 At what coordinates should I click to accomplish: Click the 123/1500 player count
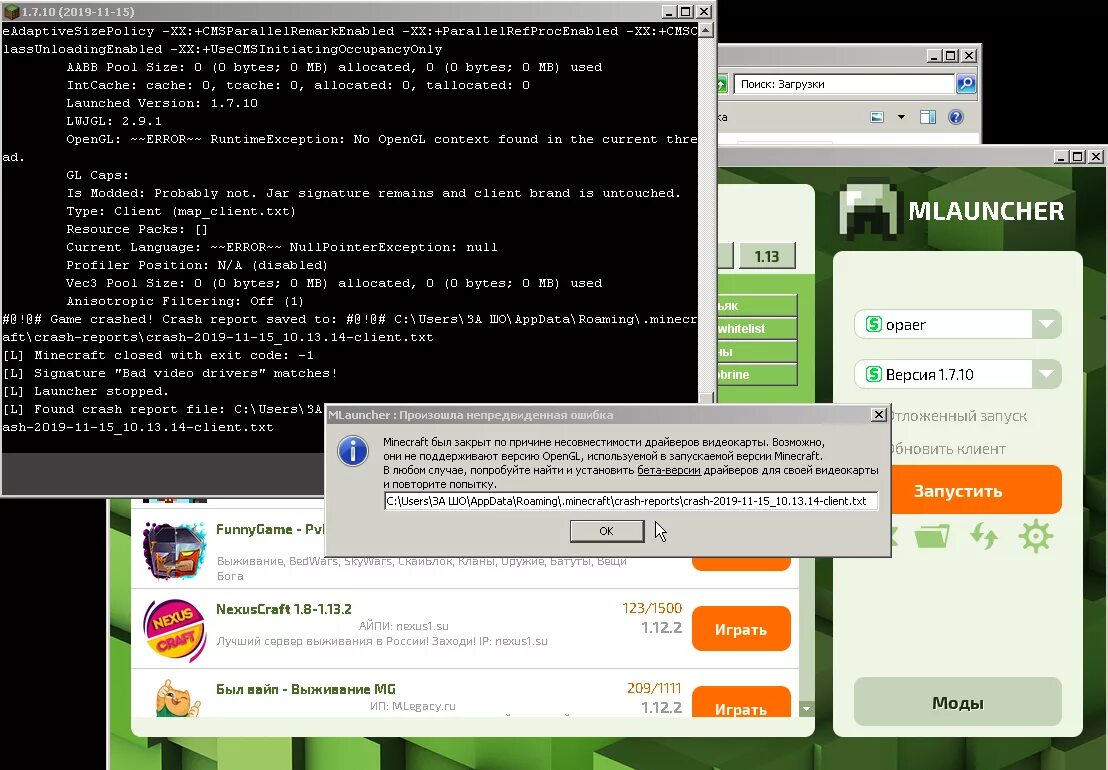(x=652, y=608)
